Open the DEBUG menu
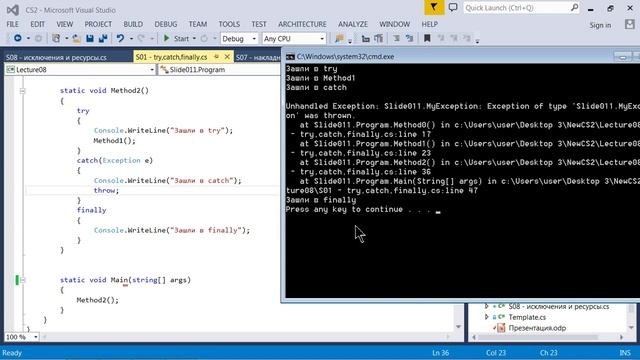 point(166,24)
